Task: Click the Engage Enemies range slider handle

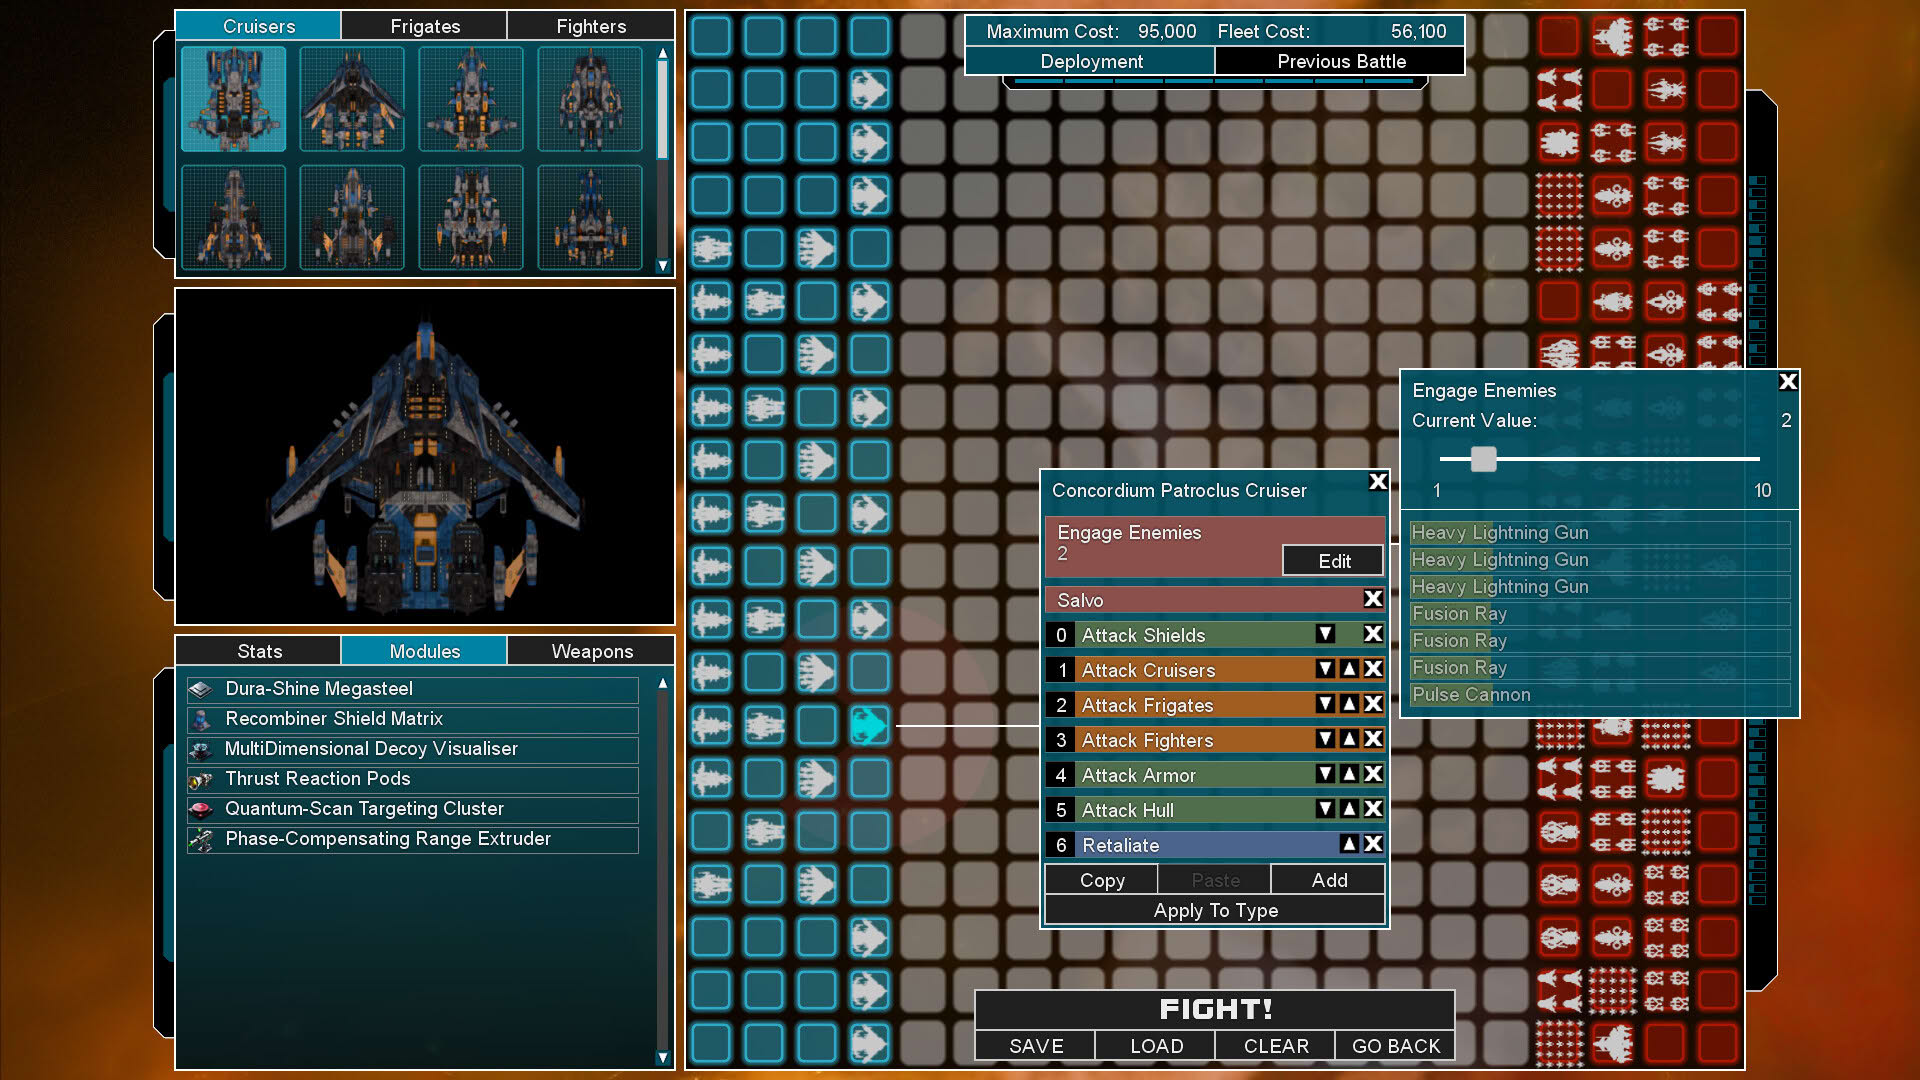Action: (1483, 459)
